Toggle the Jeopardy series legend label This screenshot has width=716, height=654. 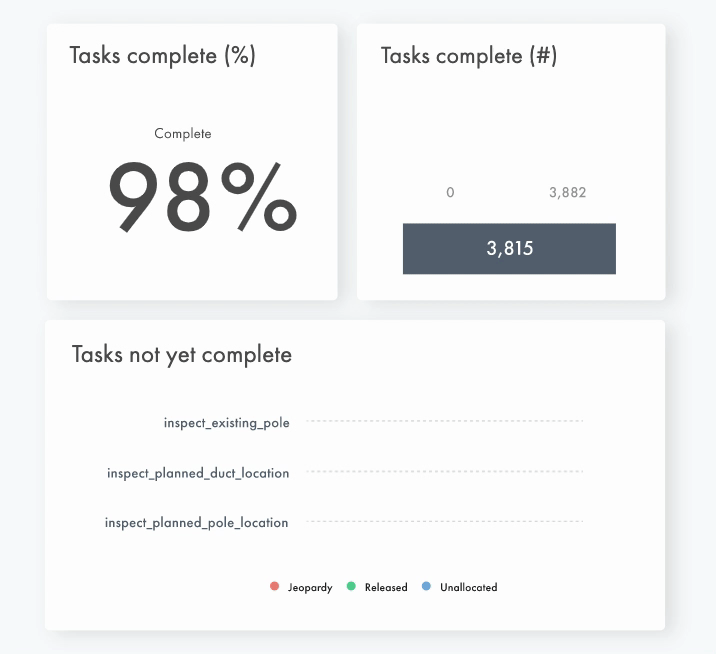(x=310, y=588)
